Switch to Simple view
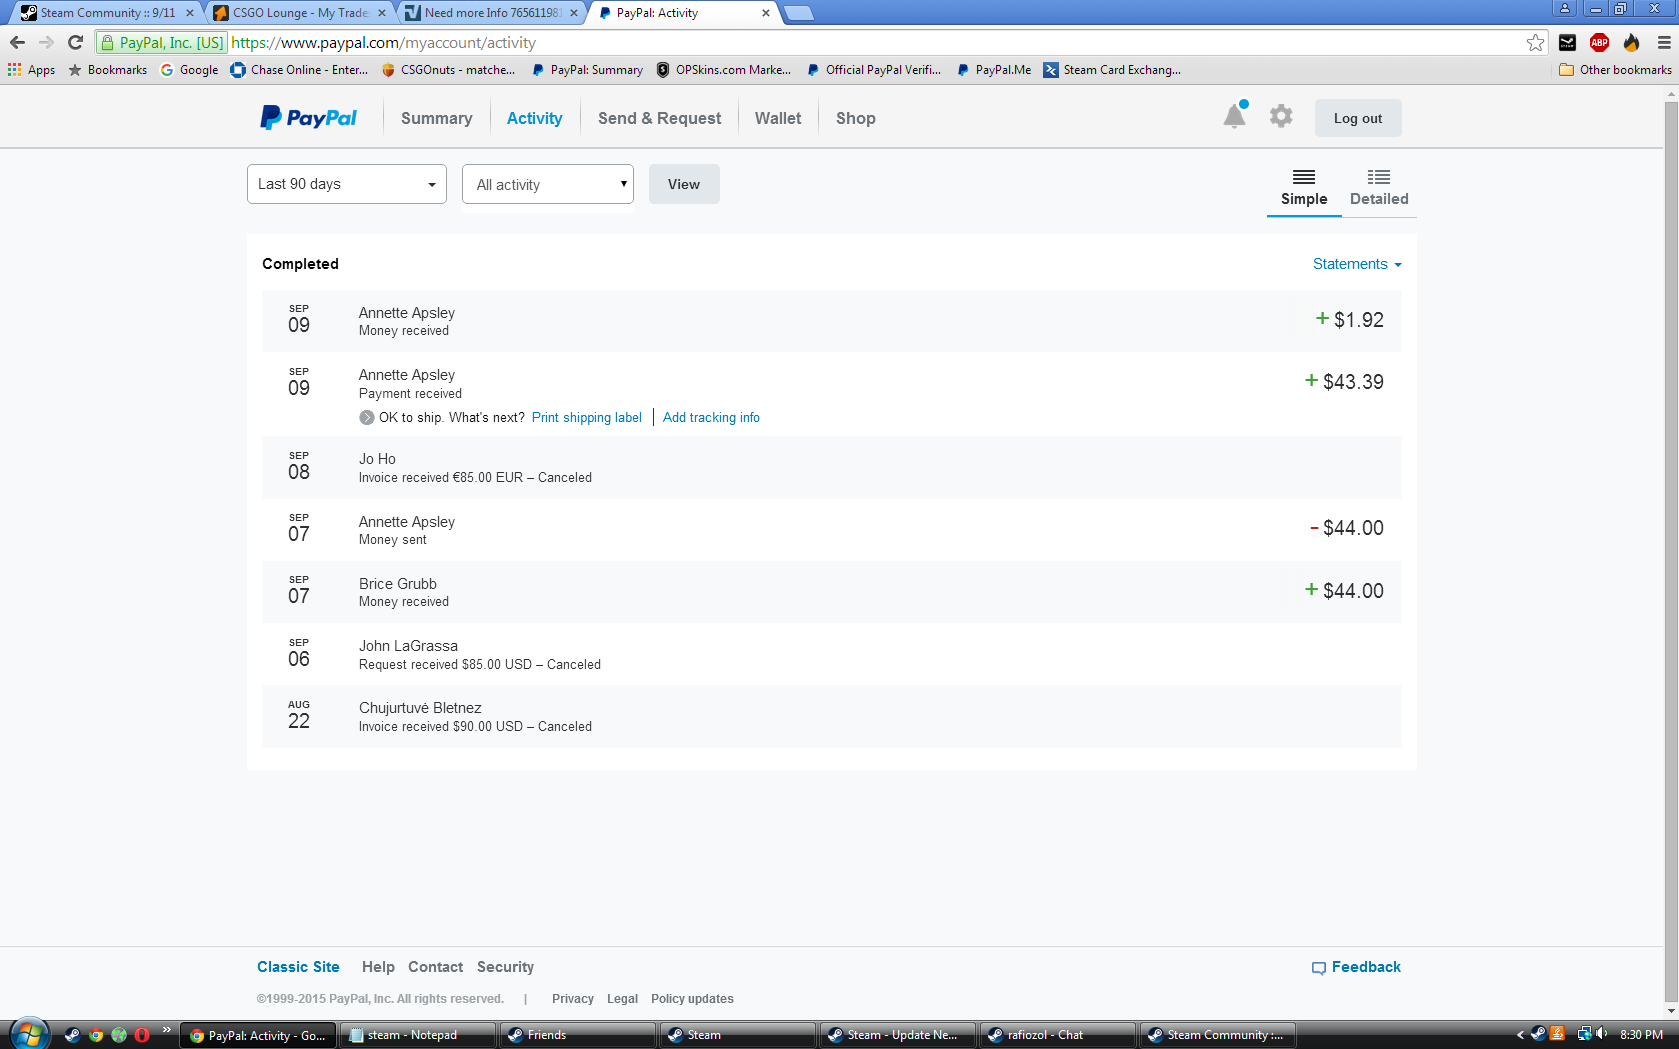This screenshot has height=1049, width=1679. [1303, 187]
